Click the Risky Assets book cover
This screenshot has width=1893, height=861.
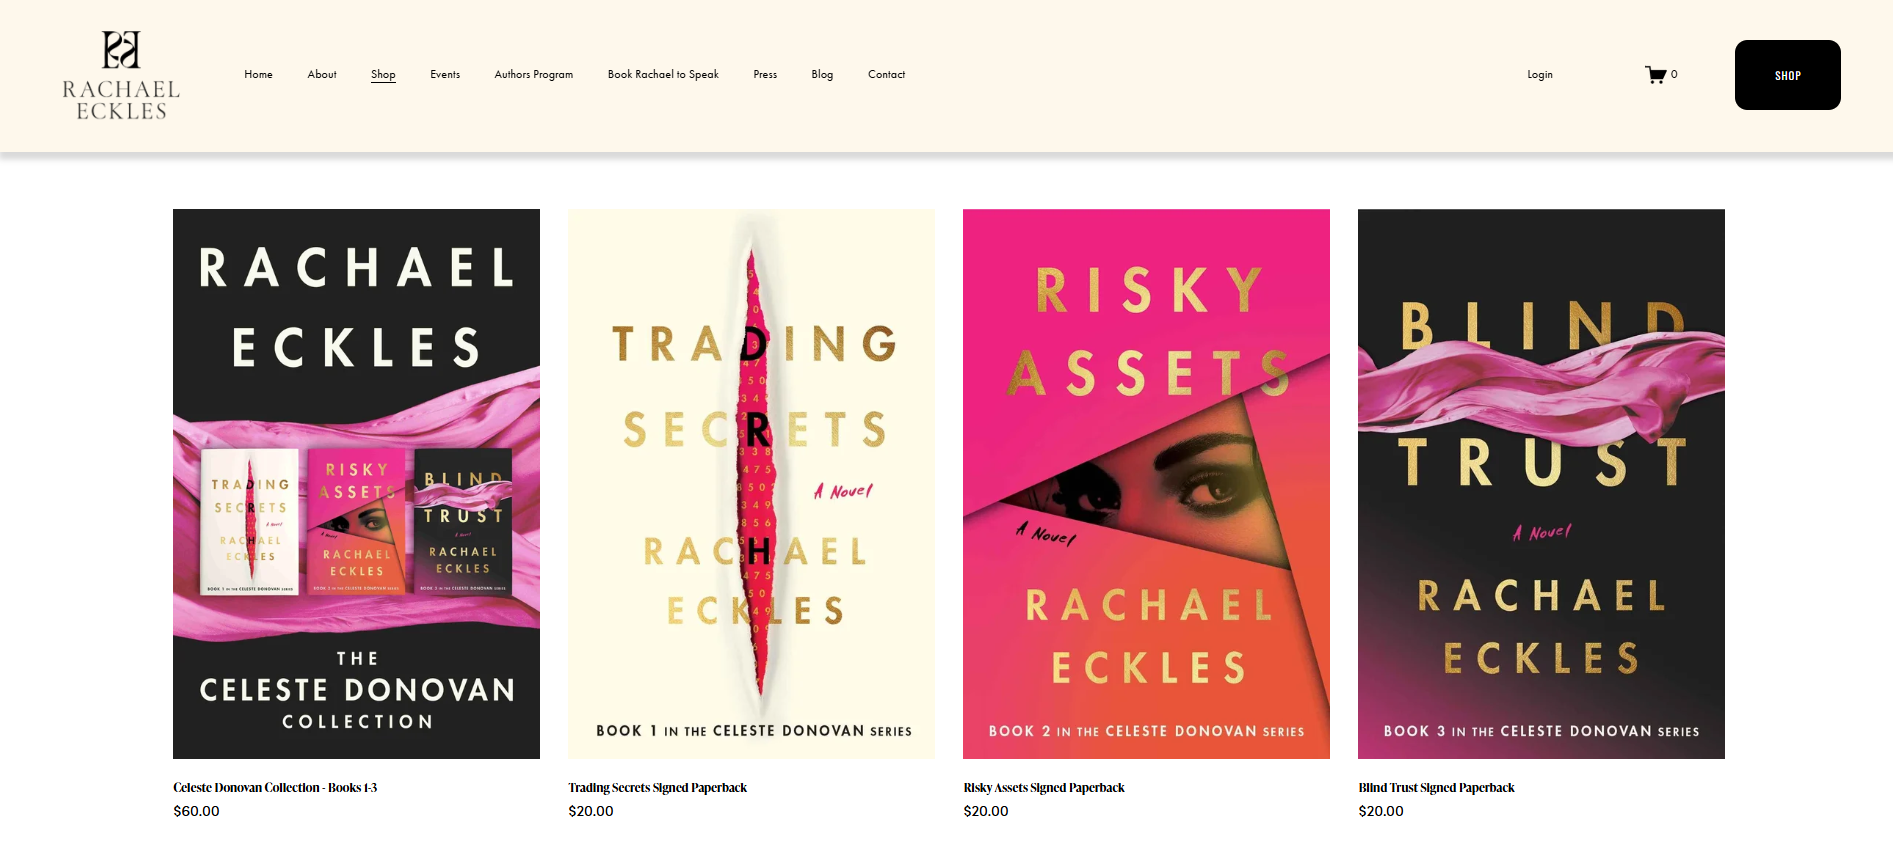(1146, 483)
